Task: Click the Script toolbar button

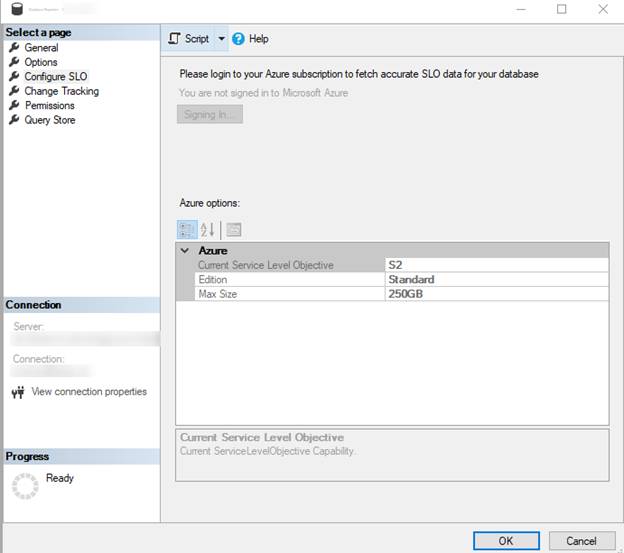Action: 189,39
